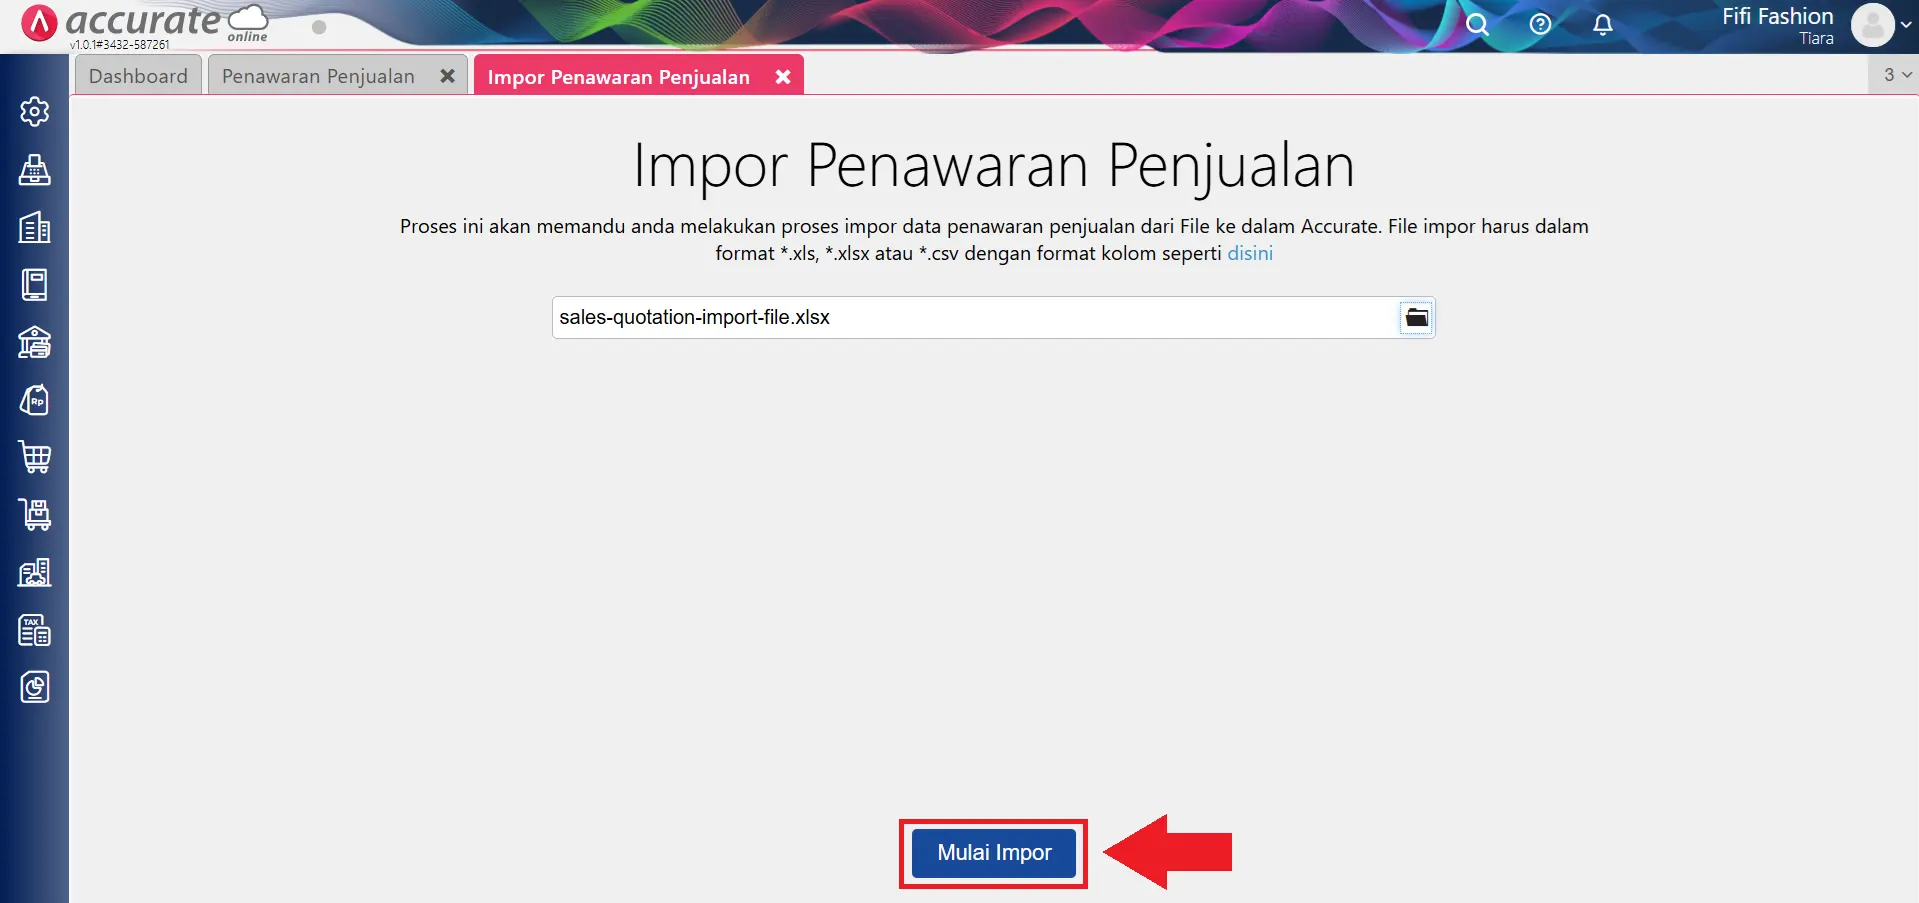This screenshot has width=1919, height=903.
Task: Switch to the Penawaran Penjualan tab
Action: coord(318,75)
